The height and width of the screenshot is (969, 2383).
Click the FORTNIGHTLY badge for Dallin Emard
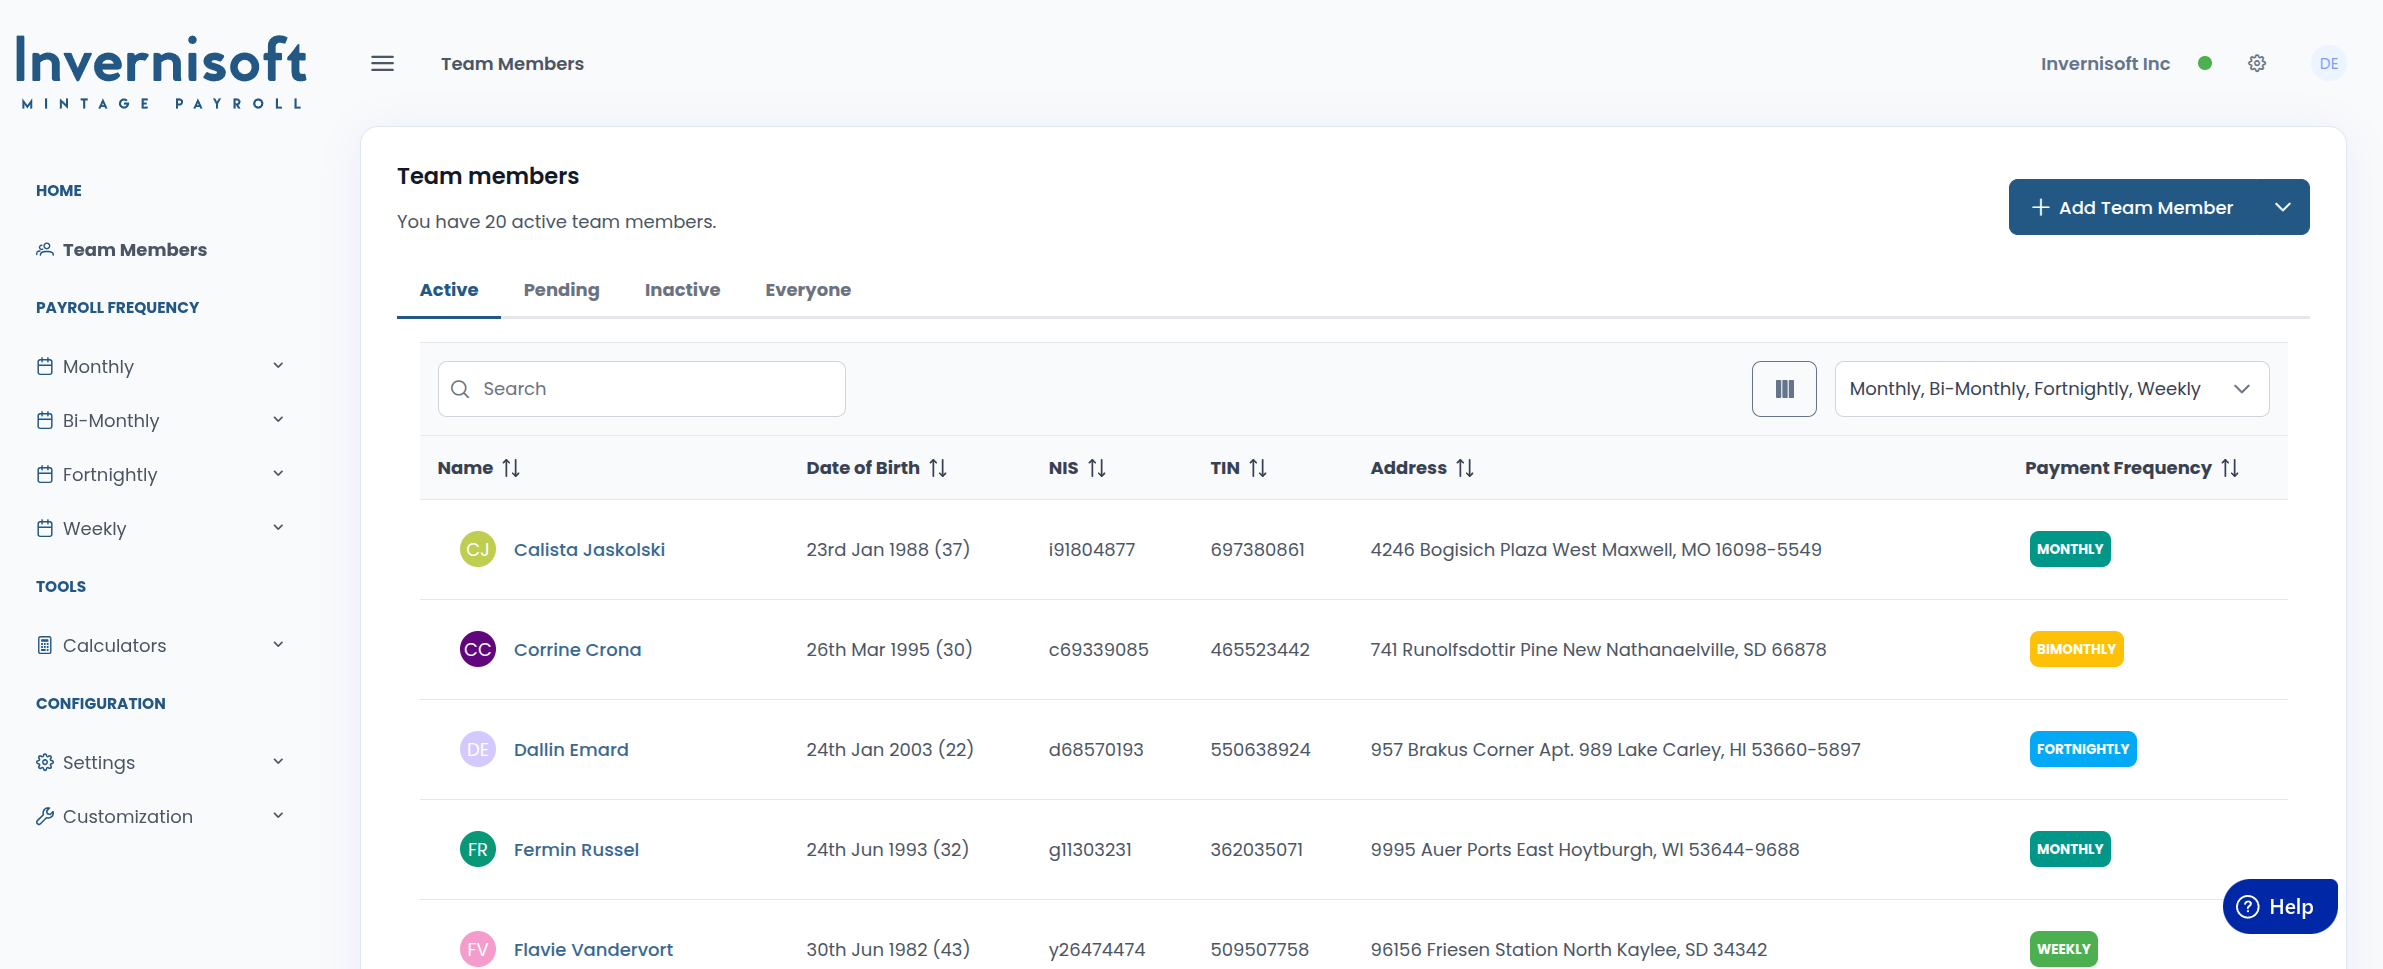tap(2082, 749)
